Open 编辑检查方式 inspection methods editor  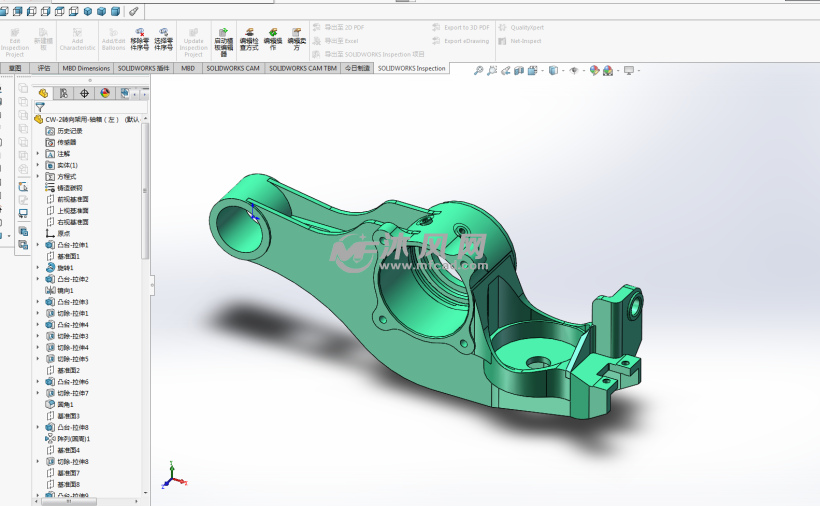click(x=249, y=40)
